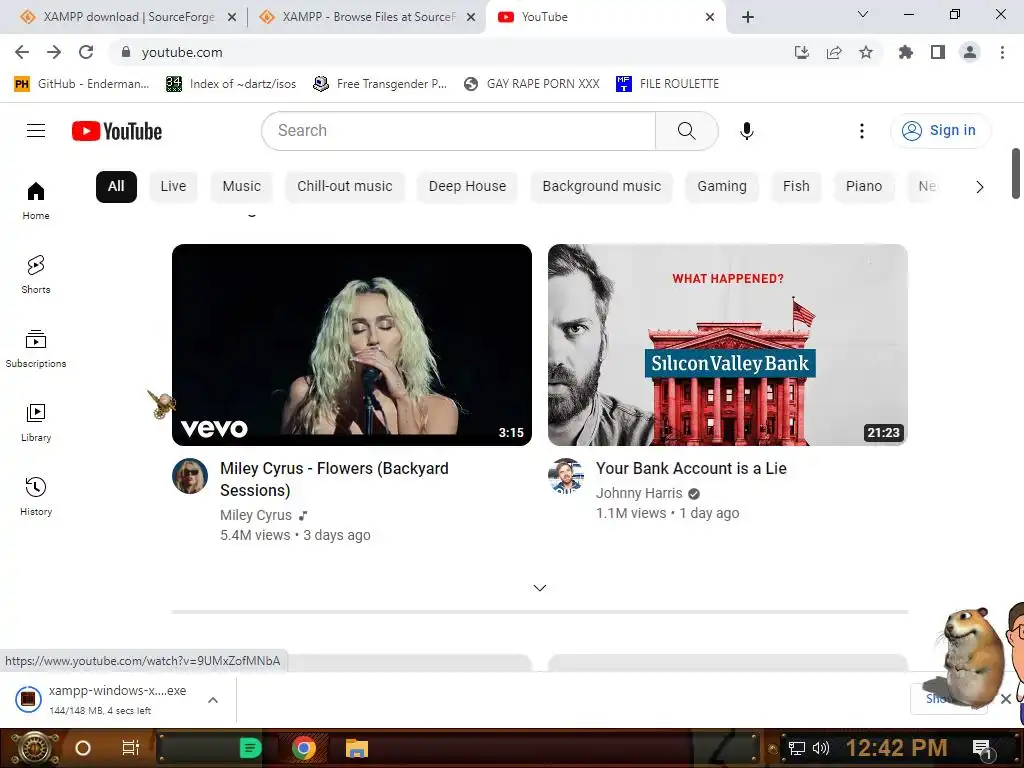
Task: Click the install app icon in address bar
Action: [802, 52]
